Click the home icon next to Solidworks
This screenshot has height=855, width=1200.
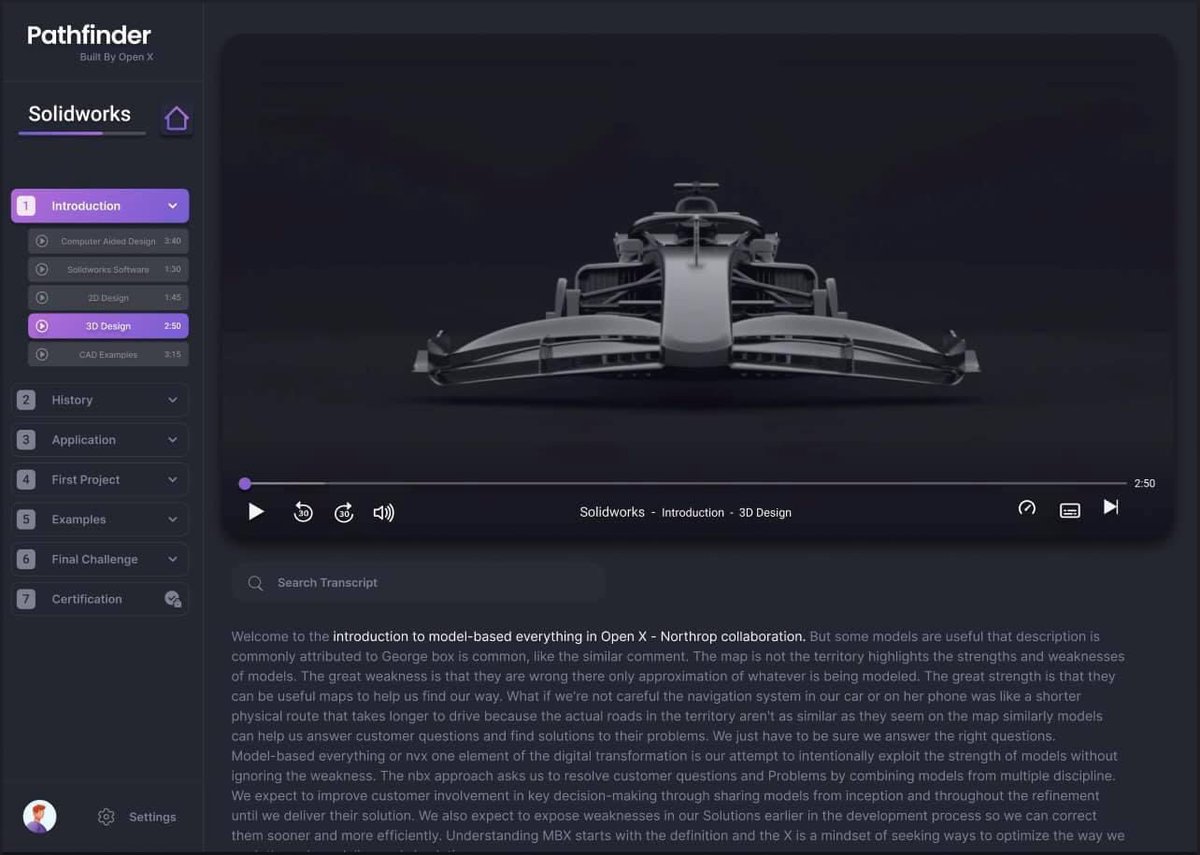[x=176, y=119]
